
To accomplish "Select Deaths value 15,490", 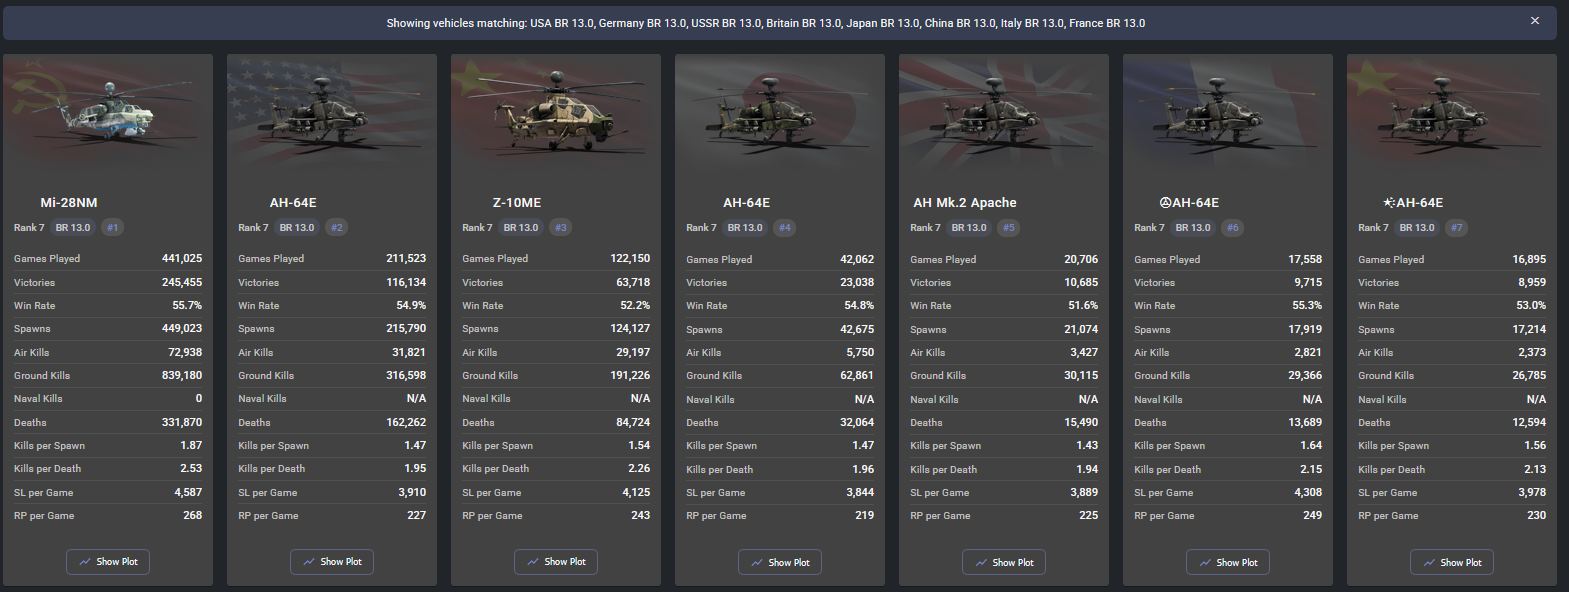I will pyautogui.click(x=1081, y=423).
